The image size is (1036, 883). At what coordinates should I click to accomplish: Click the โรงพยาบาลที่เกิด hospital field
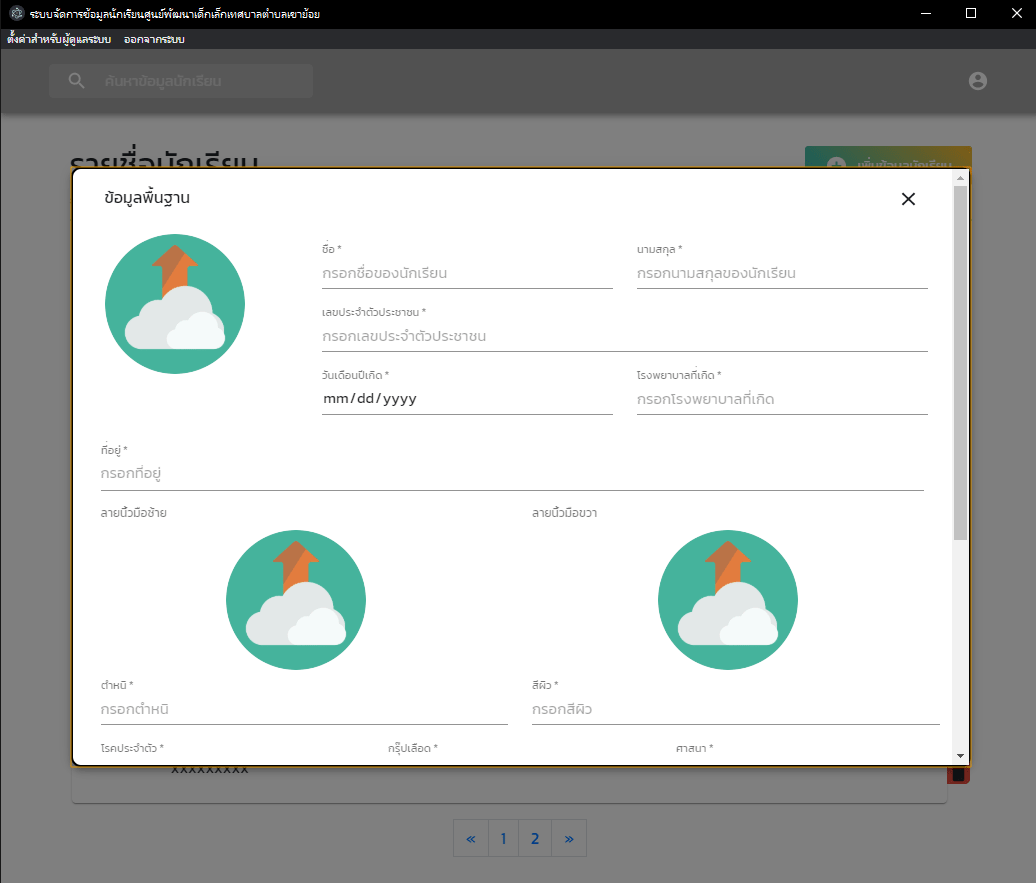(x=781, y=399)
